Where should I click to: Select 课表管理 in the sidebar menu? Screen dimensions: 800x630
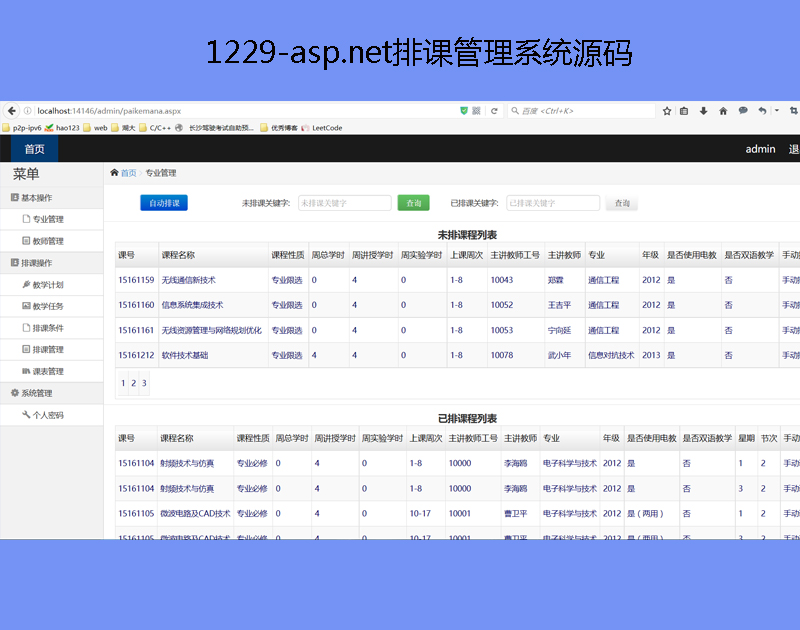click(x=47, y=371)
